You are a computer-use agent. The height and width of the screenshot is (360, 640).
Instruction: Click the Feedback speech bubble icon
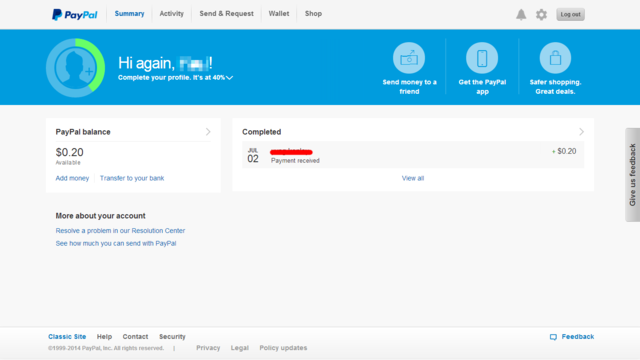(553, 337)
